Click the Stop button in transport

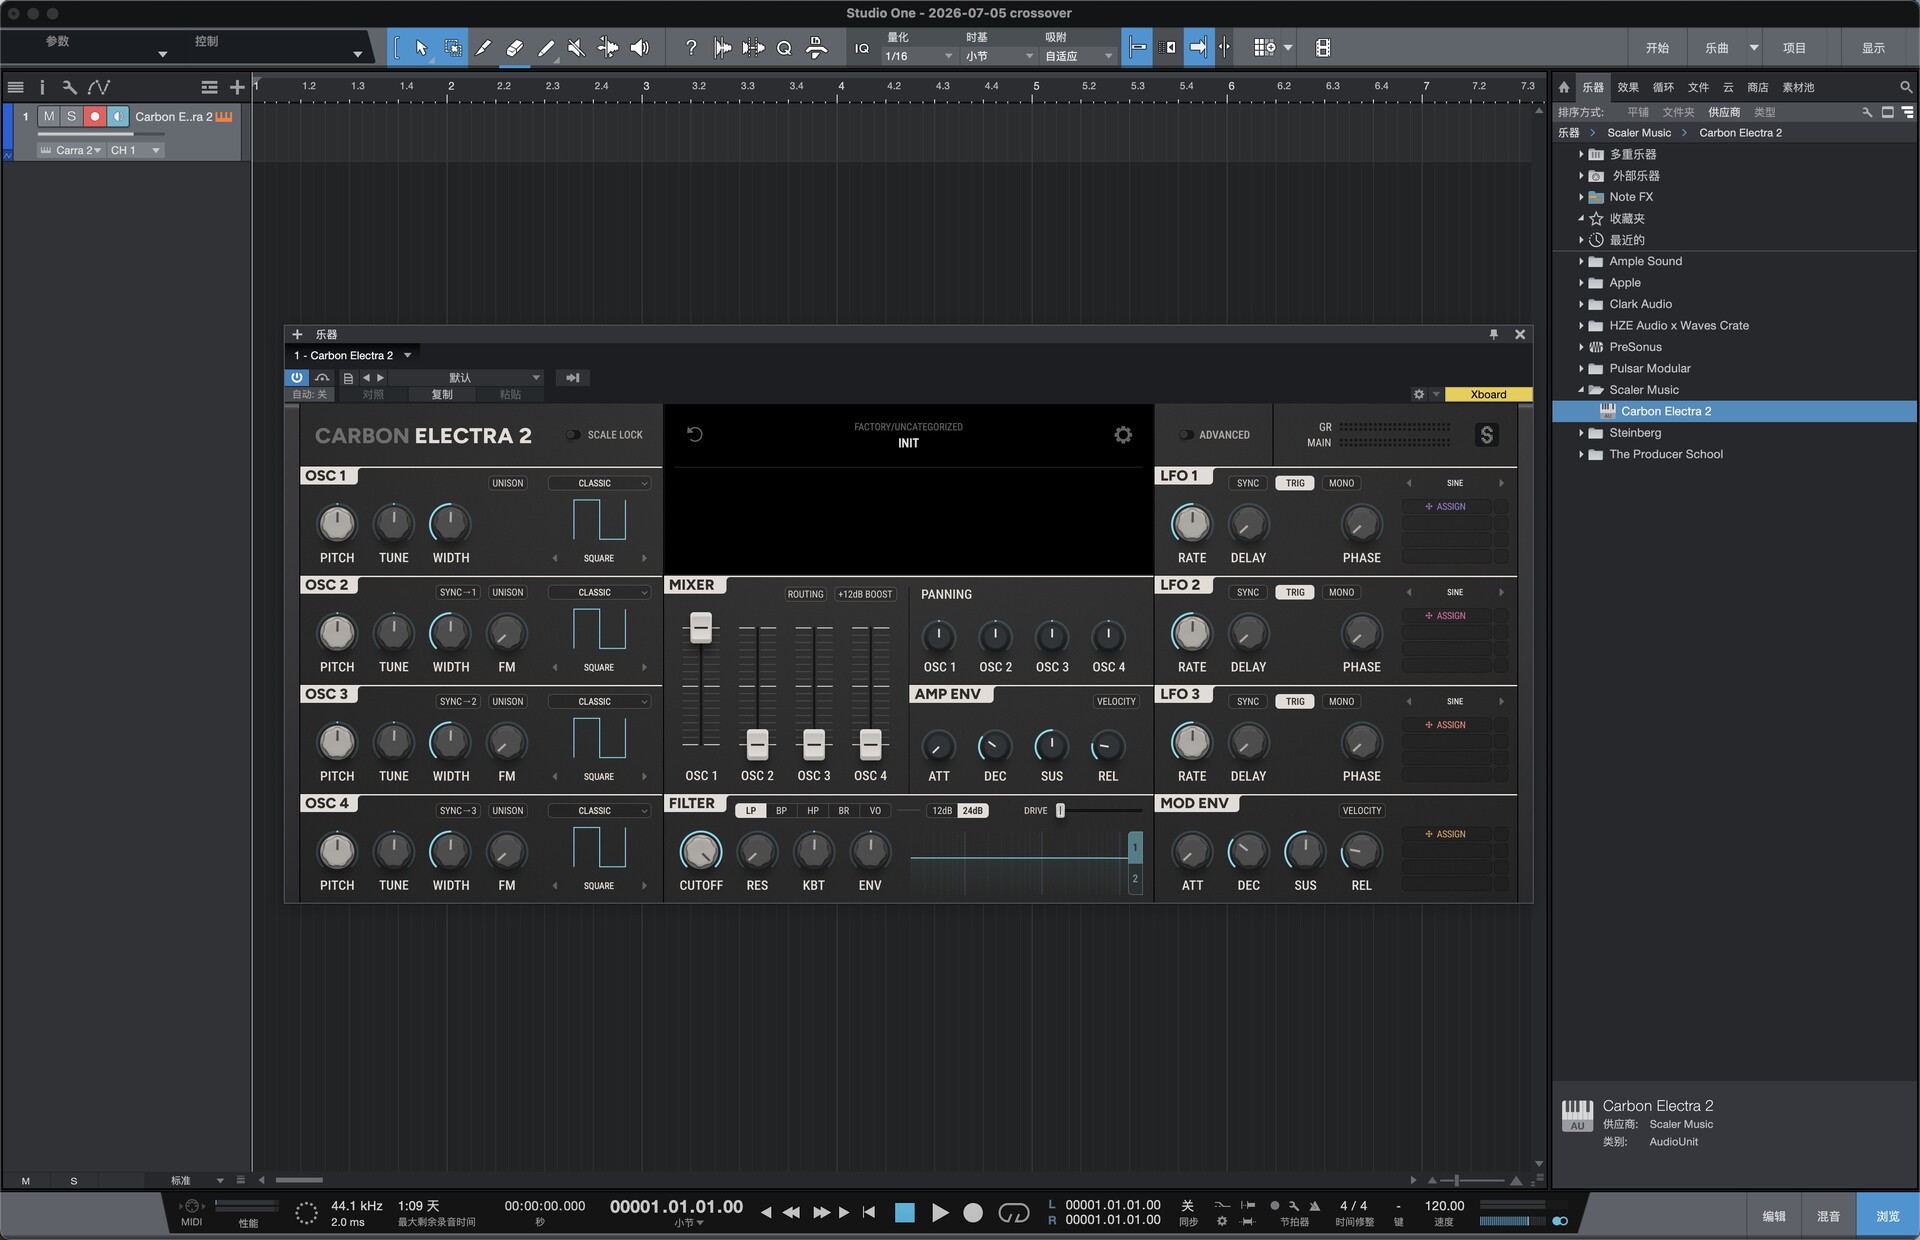click(x=905, y=1212)
